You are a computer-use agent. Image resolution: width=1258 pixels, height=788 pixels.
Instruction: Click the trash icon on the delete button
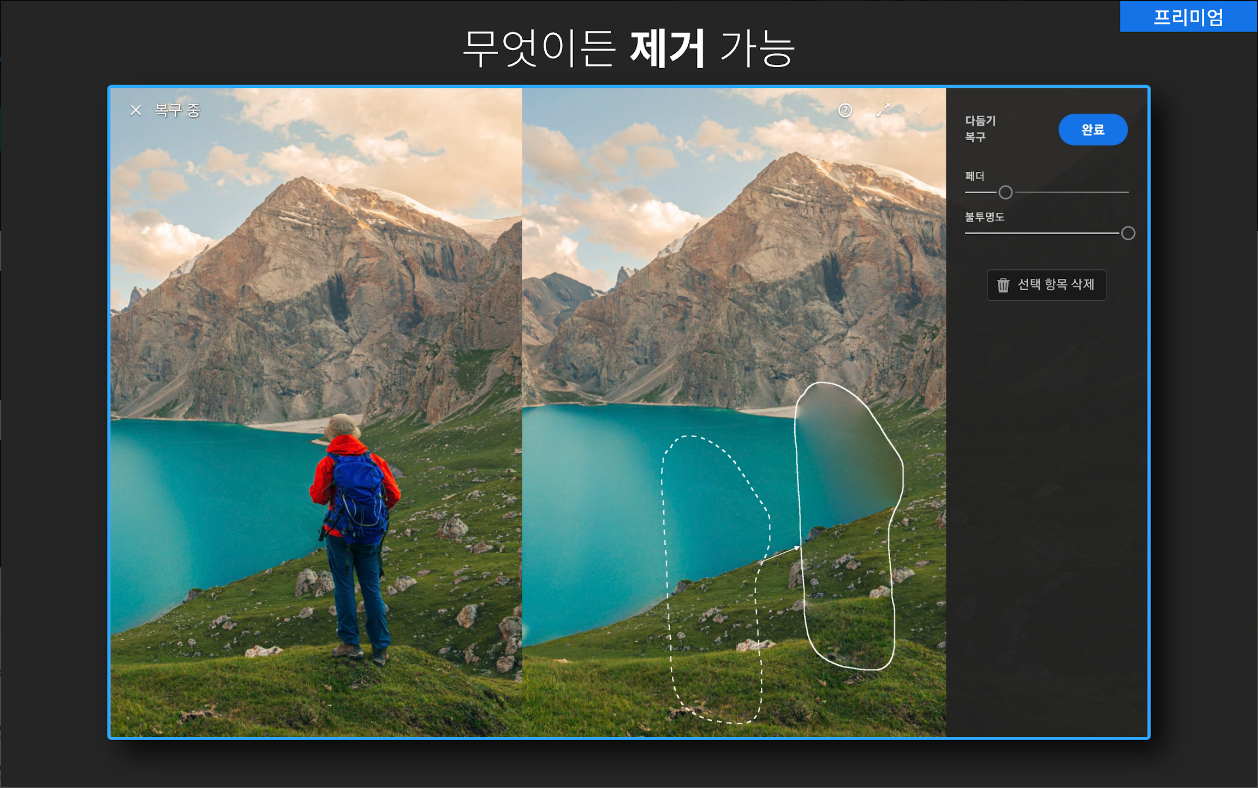tap(1005, 285)
